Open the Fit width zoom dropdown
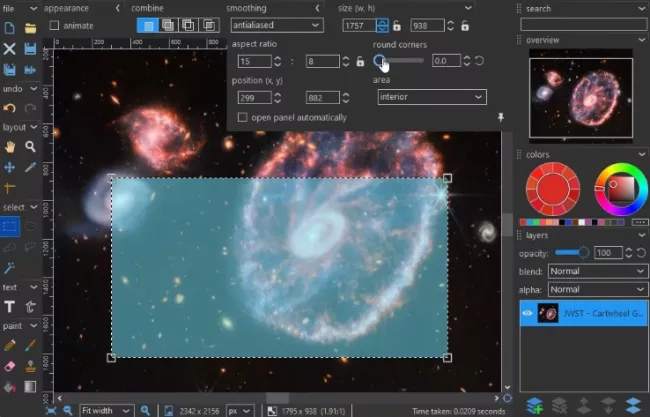This screenshot has height=417, width=650. coord(106,410)
